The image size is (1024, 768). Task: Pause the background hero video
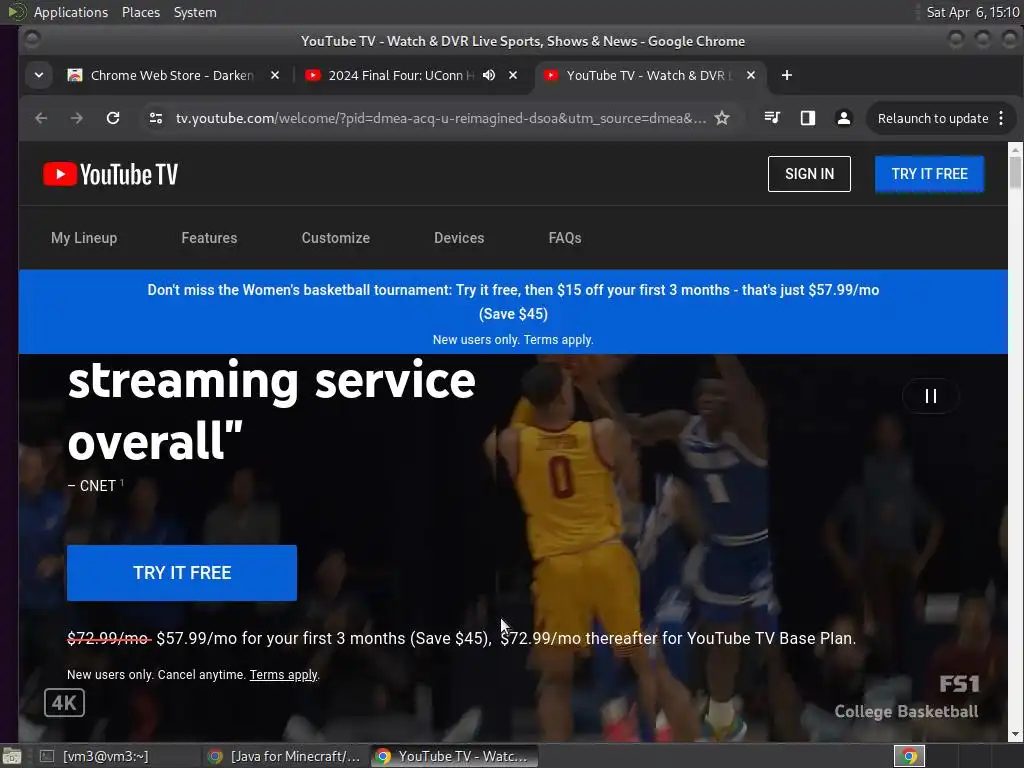(931, 396)
